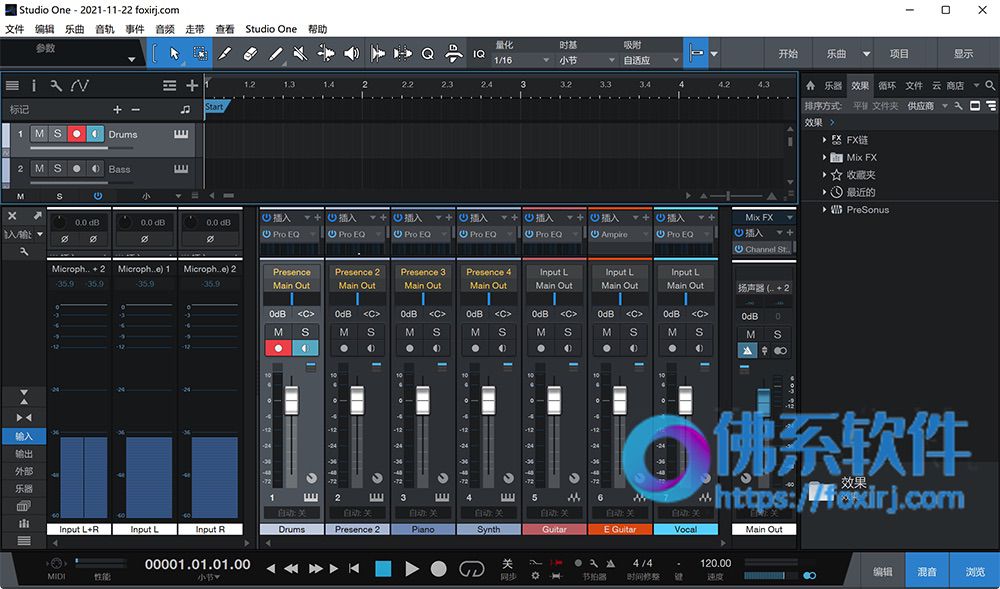Switch to the 循环 browser tab
The image size is (1000, 589).
click(886, 85)
